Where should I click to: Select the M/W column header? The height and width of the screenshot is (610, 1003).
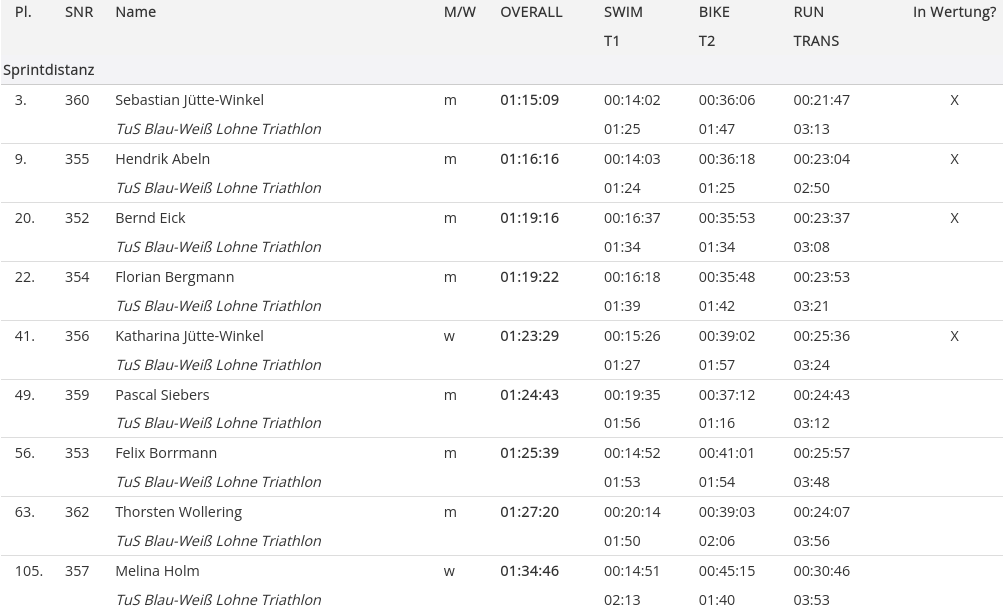pyautogui.click(x=459, y=12)
